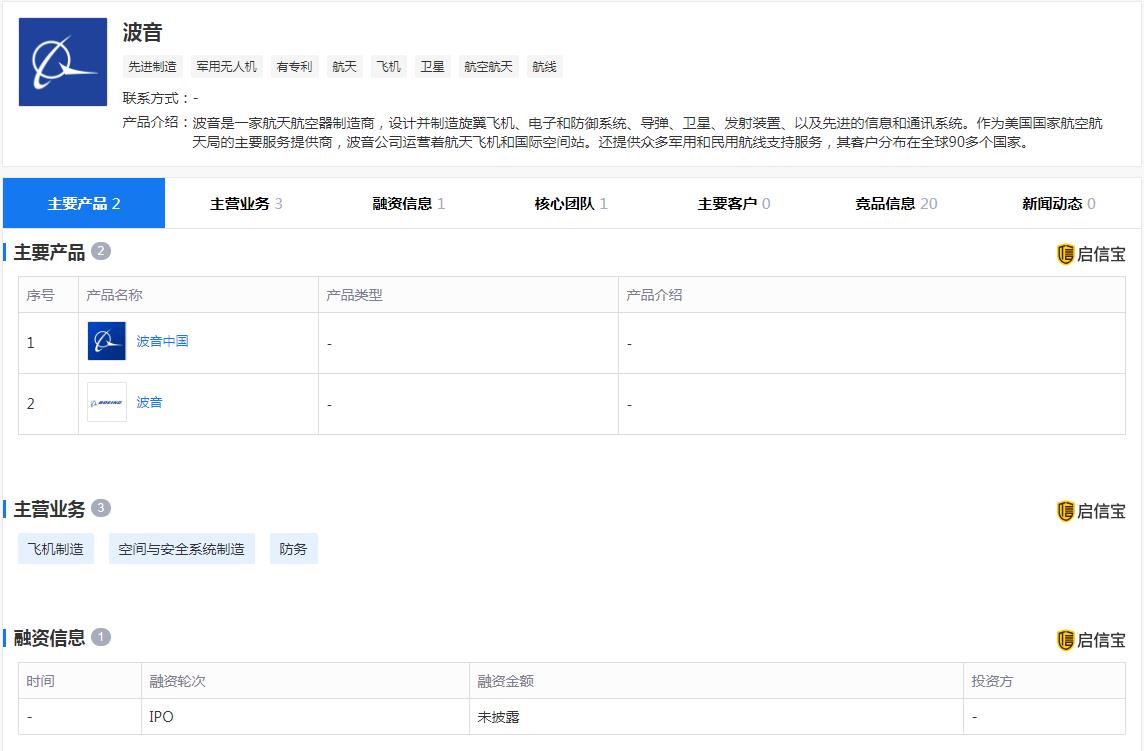Click the 飞机制造 business tag
The height and width of the screenshot is (751, 1144).
[x=55, y=549]
